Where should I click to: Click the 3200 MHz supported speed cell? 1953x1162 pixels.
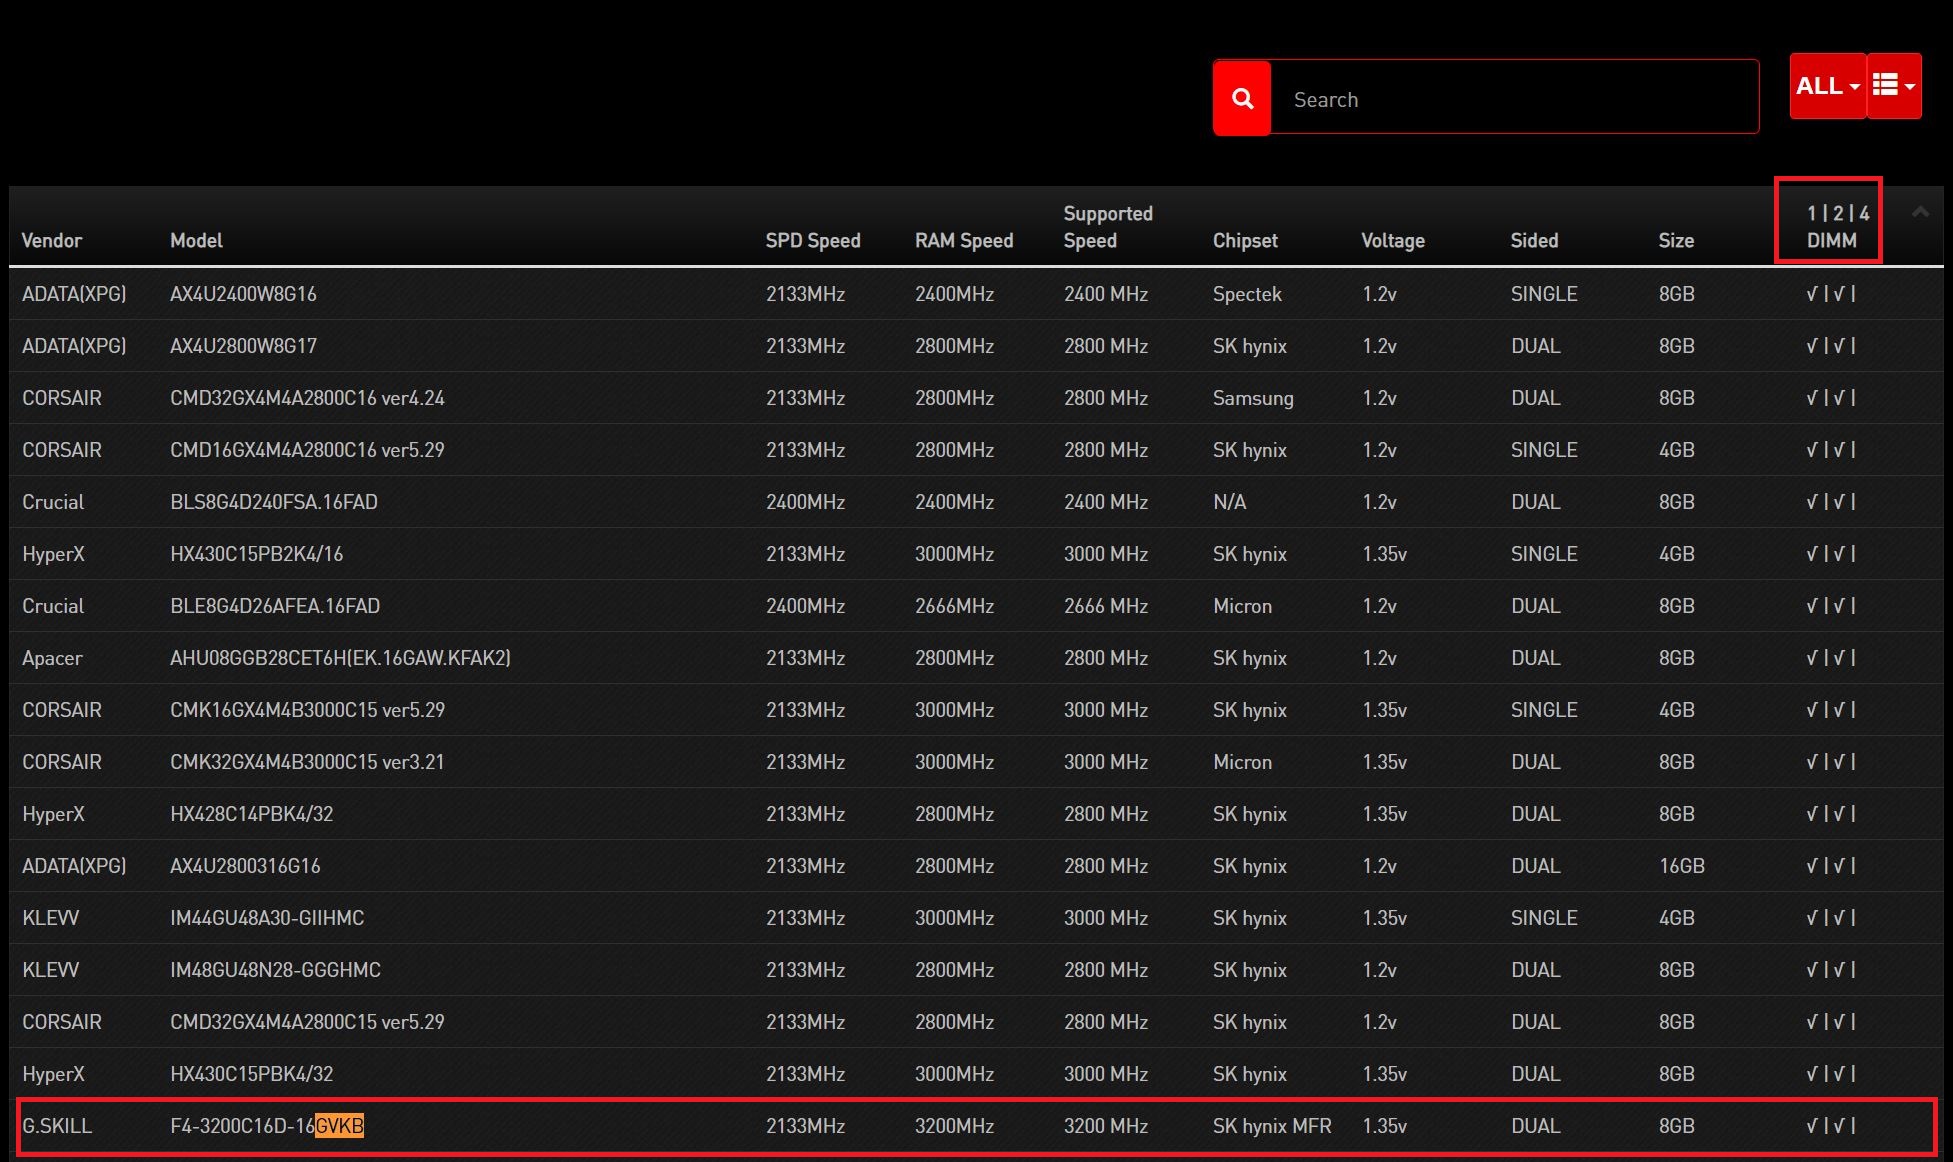[1106, 1126]
